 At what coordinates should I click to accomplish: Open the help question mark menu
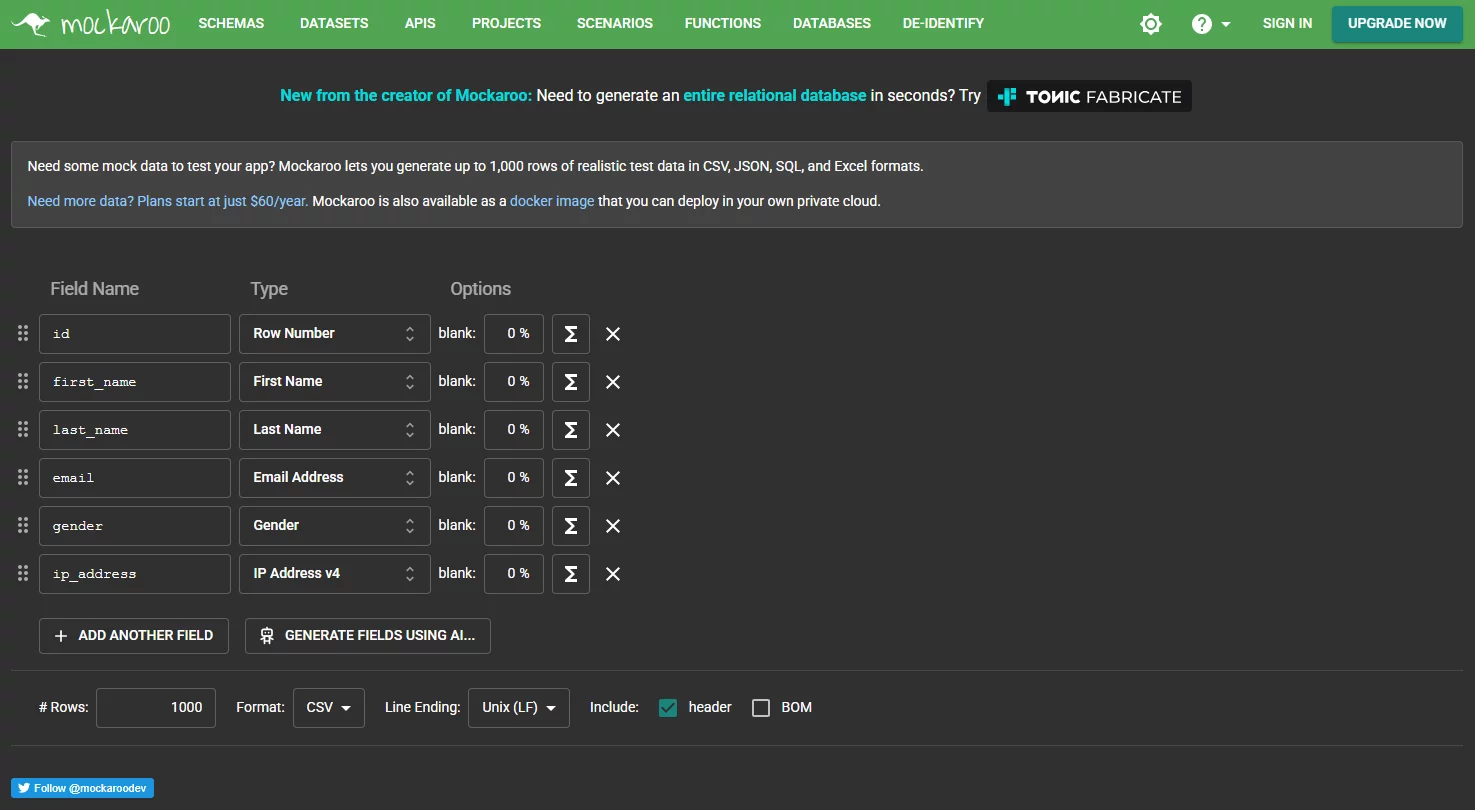coord(1210,24)
